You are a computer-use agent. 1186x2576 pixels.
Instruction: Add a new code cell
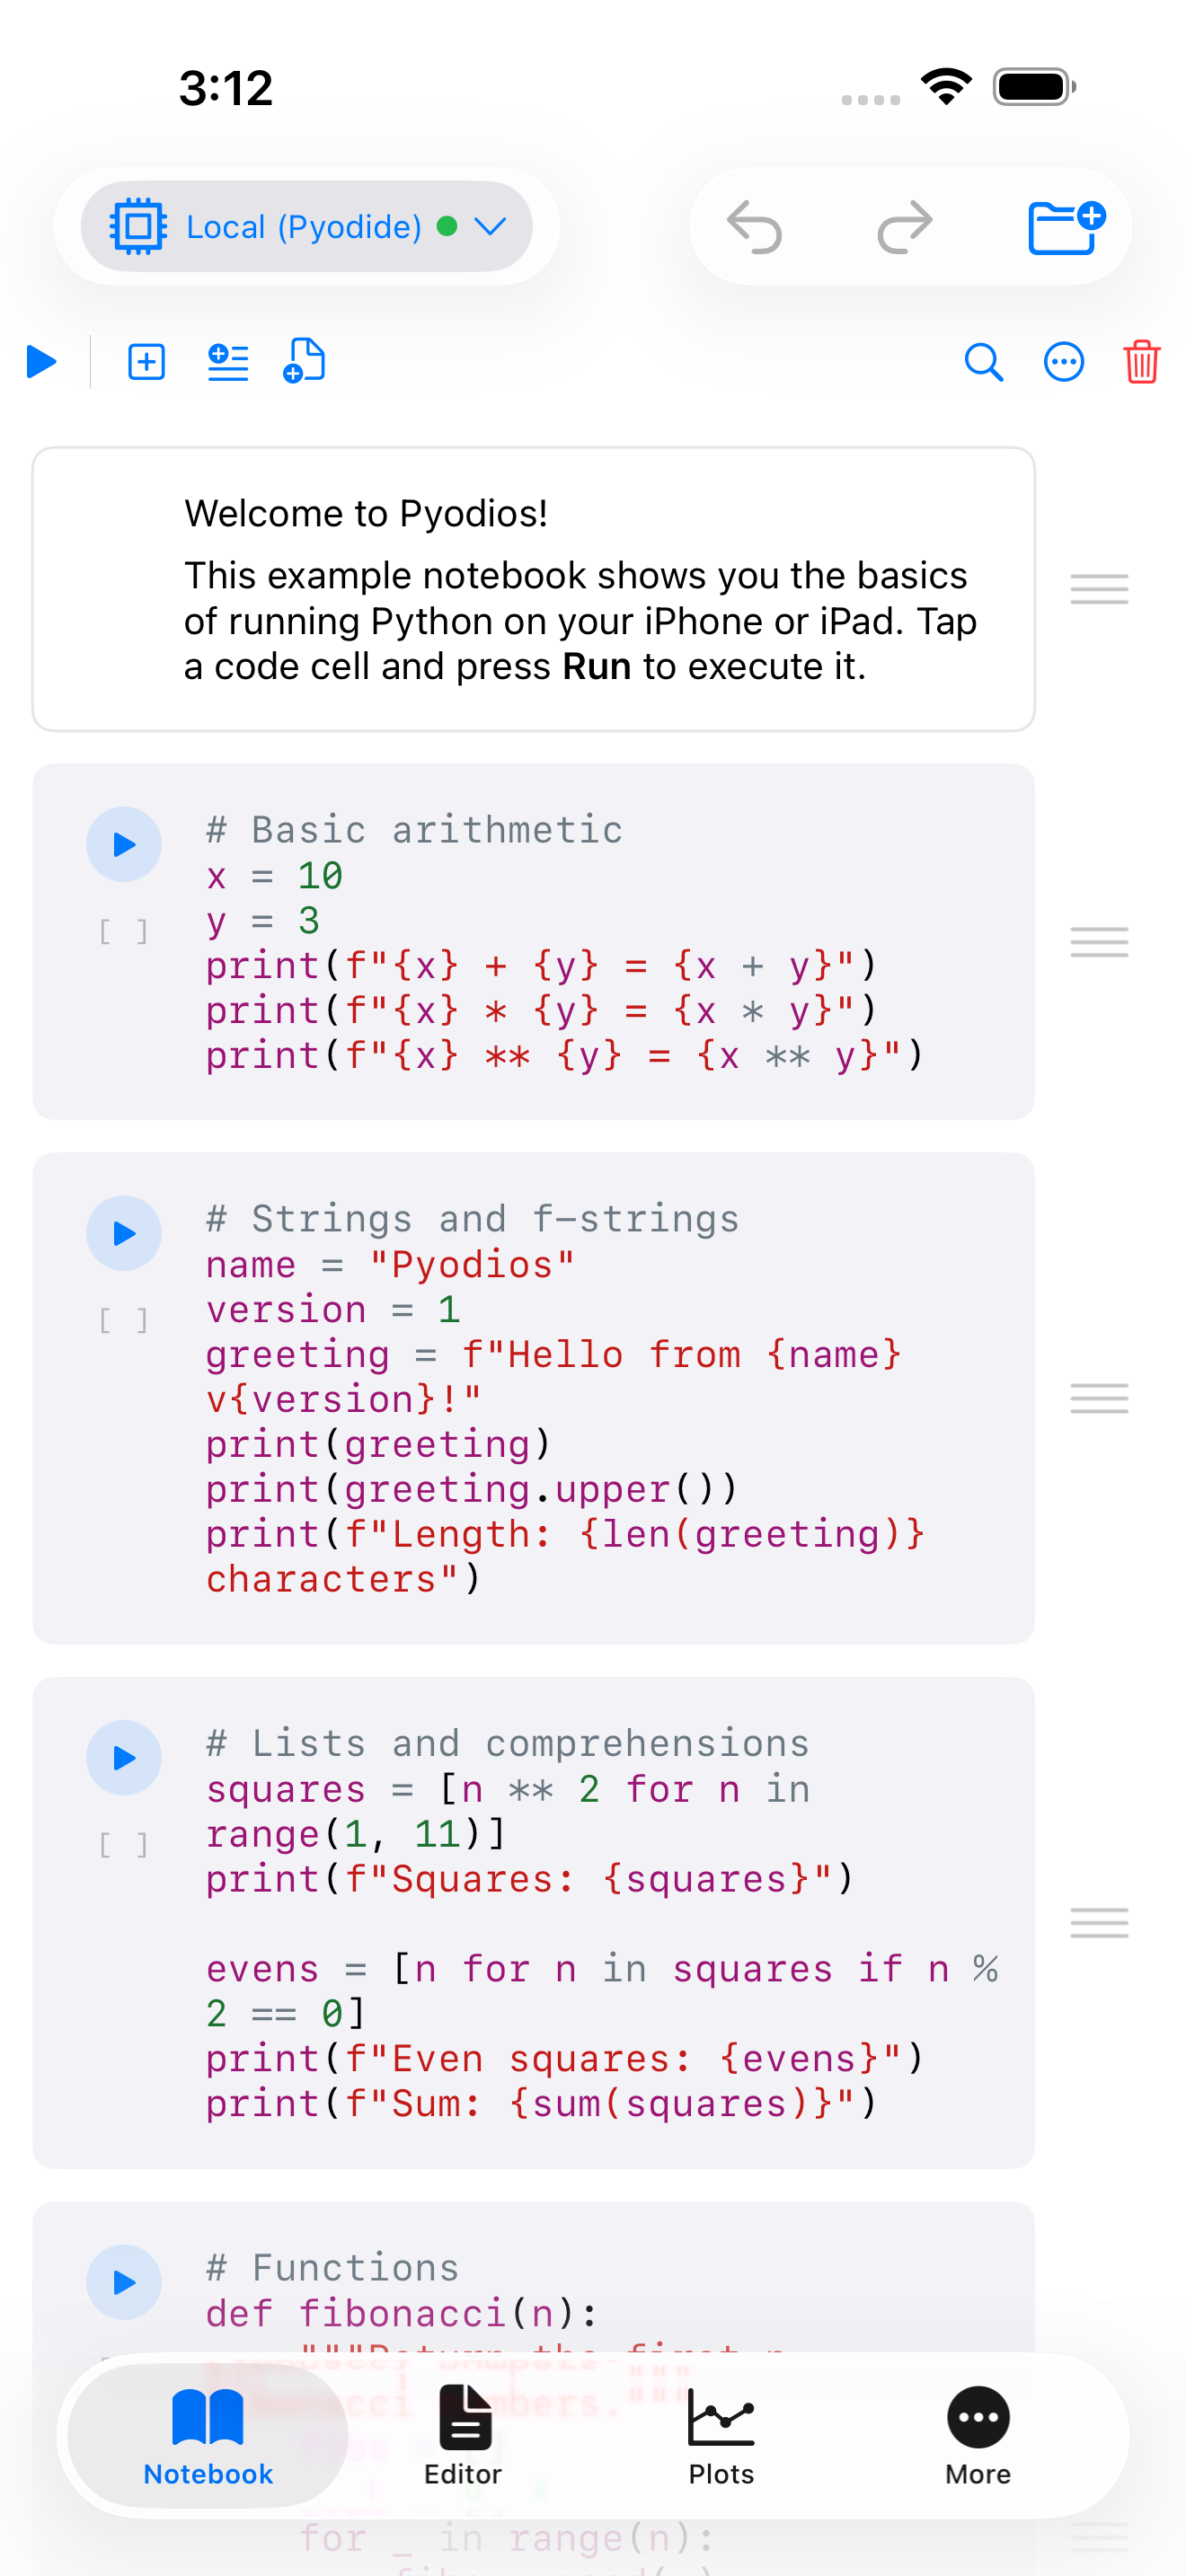tap(147, 362)
